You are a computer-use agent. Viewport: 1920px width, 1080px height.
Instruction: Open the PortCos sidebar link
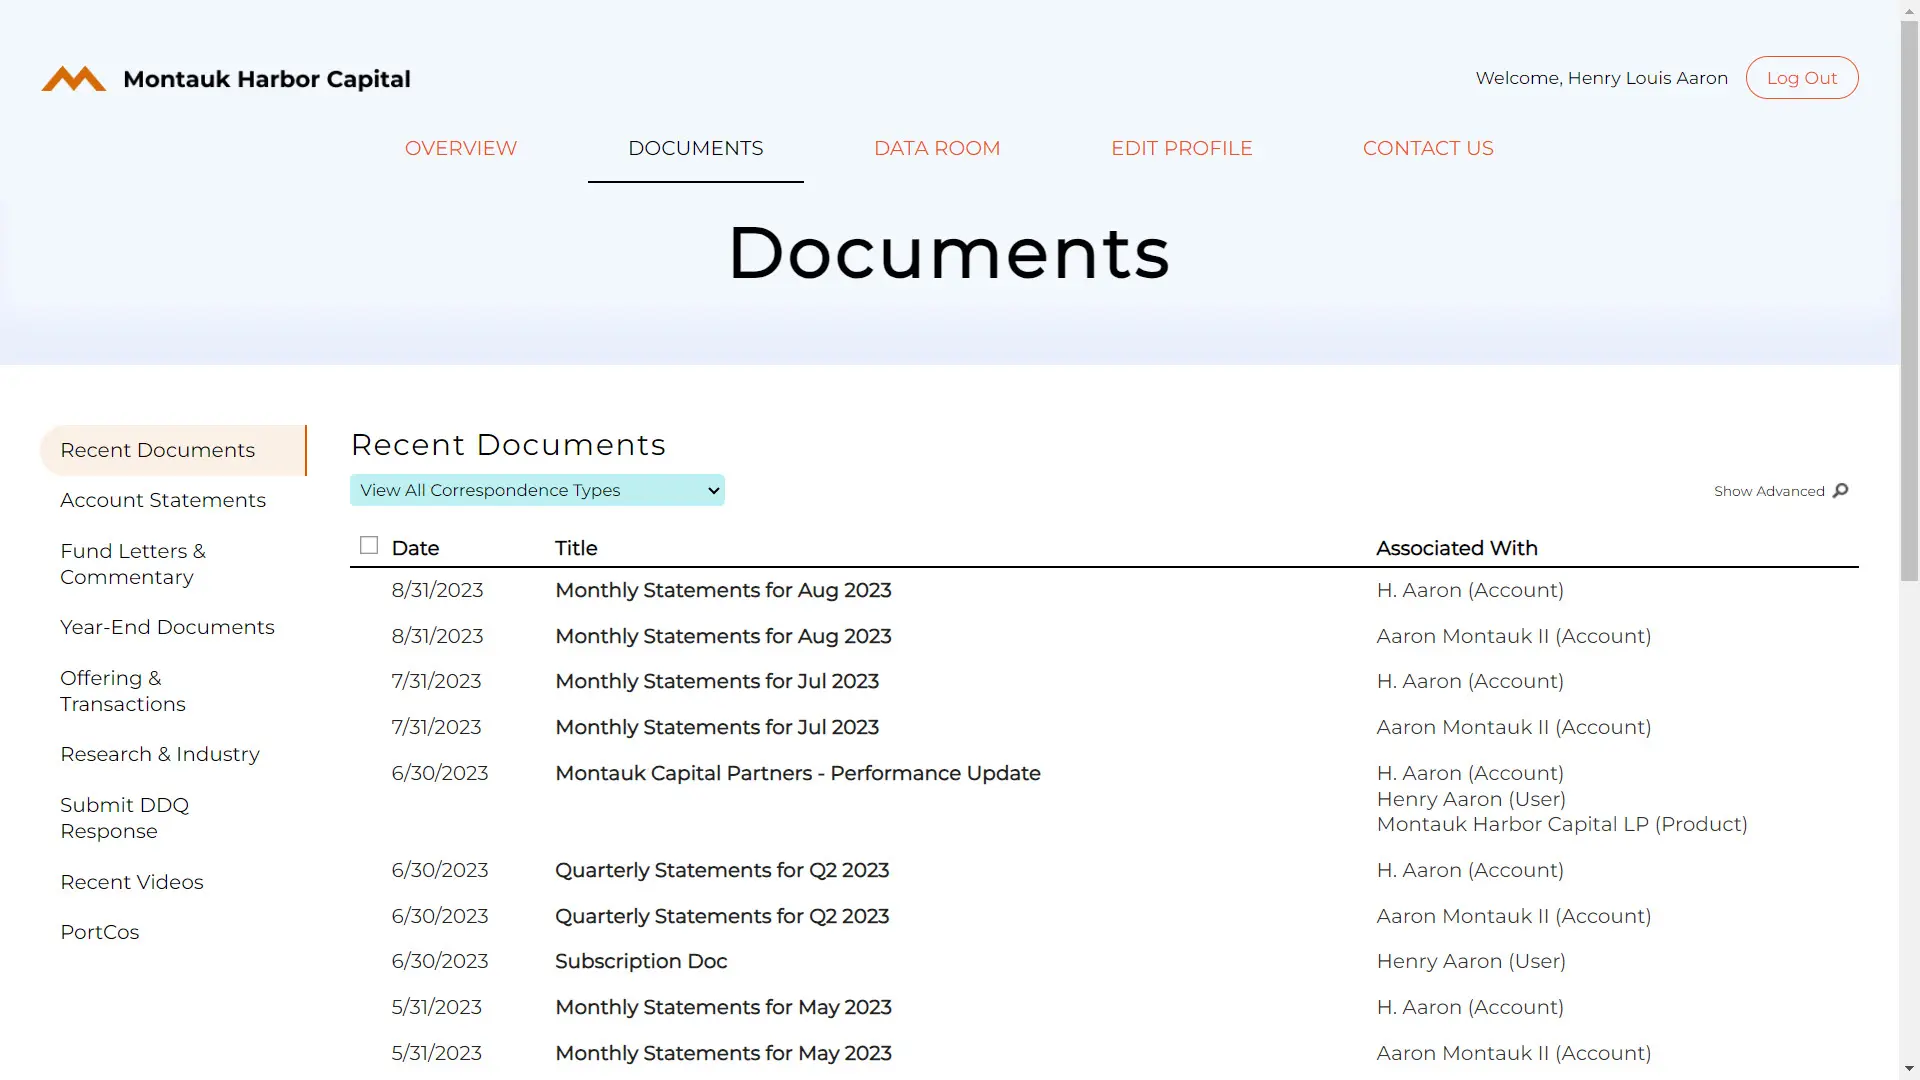tap(100, 932)
